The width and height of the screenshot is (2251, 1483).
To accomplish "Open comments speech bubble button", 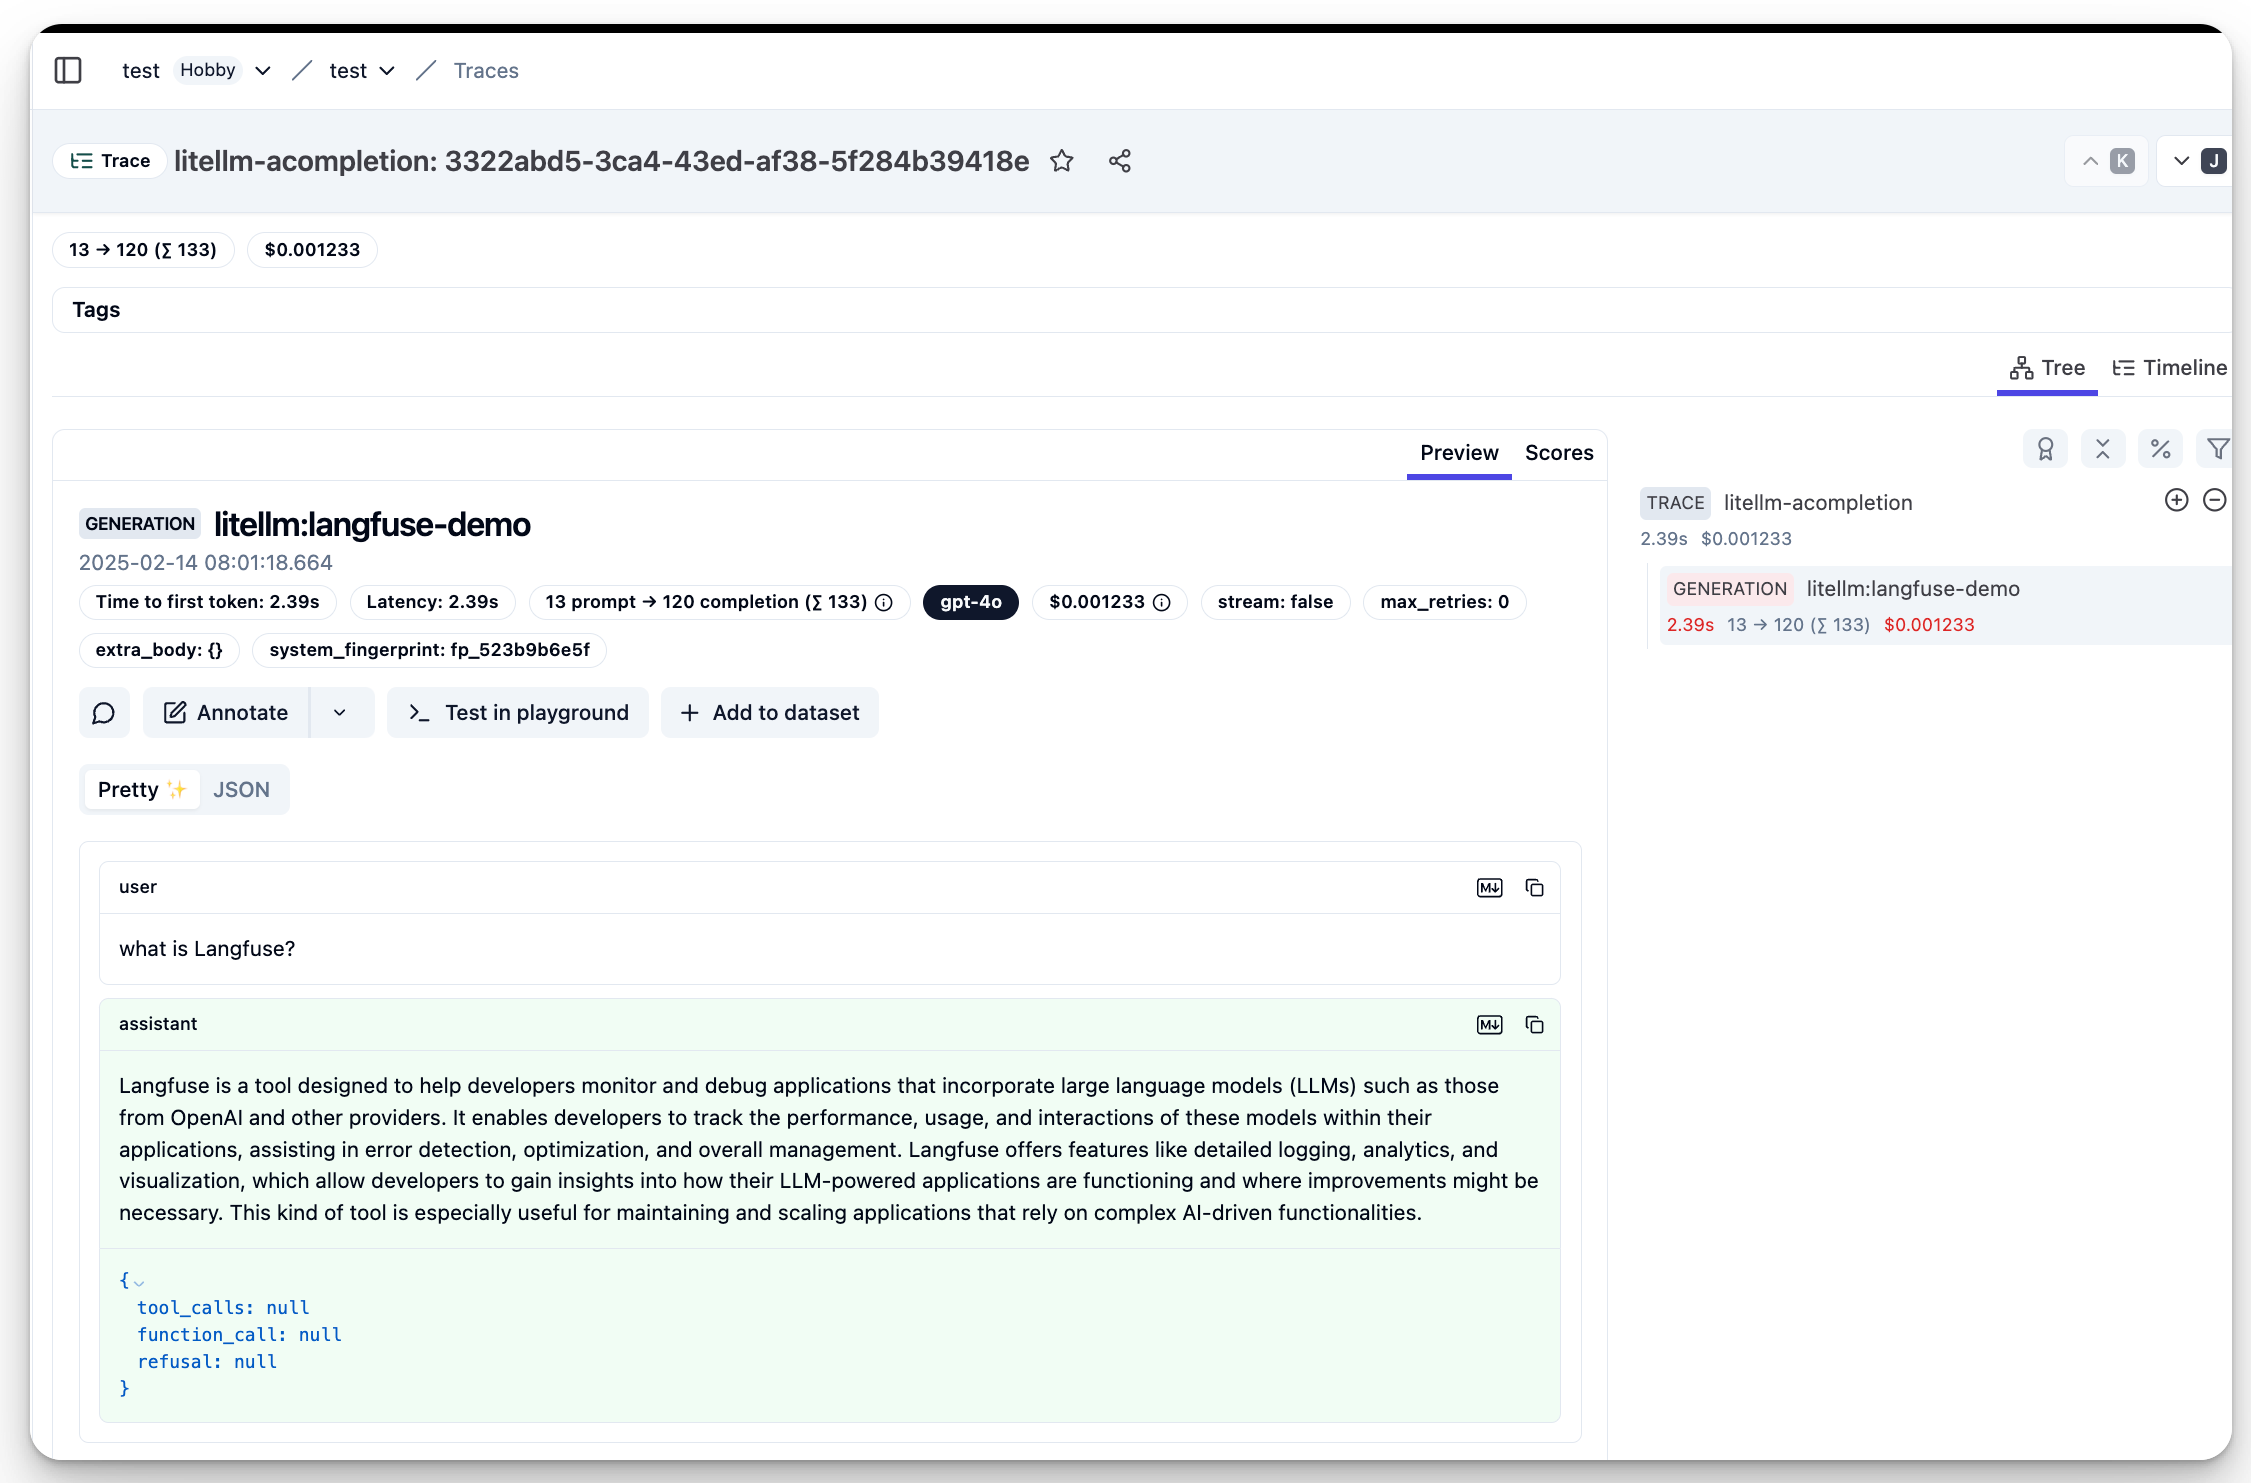I will 104,713.
